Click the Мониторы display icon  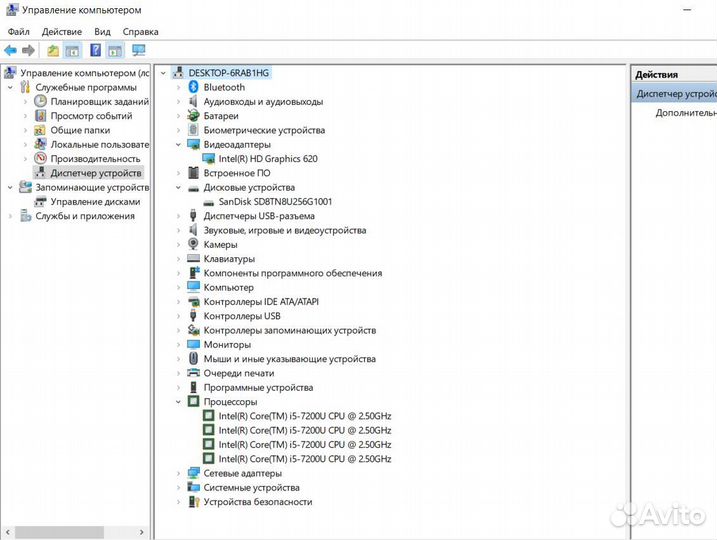193,344
